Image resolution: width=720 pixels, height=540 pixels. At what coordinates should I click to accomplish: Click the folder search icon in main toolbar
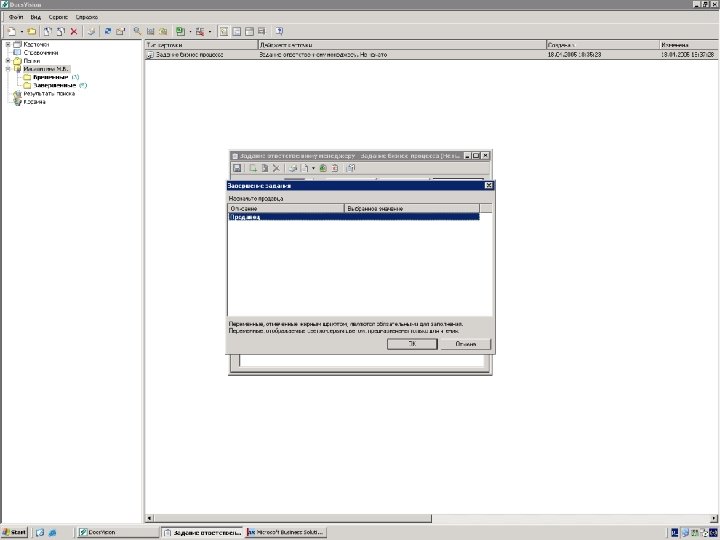tap(163, 31)
